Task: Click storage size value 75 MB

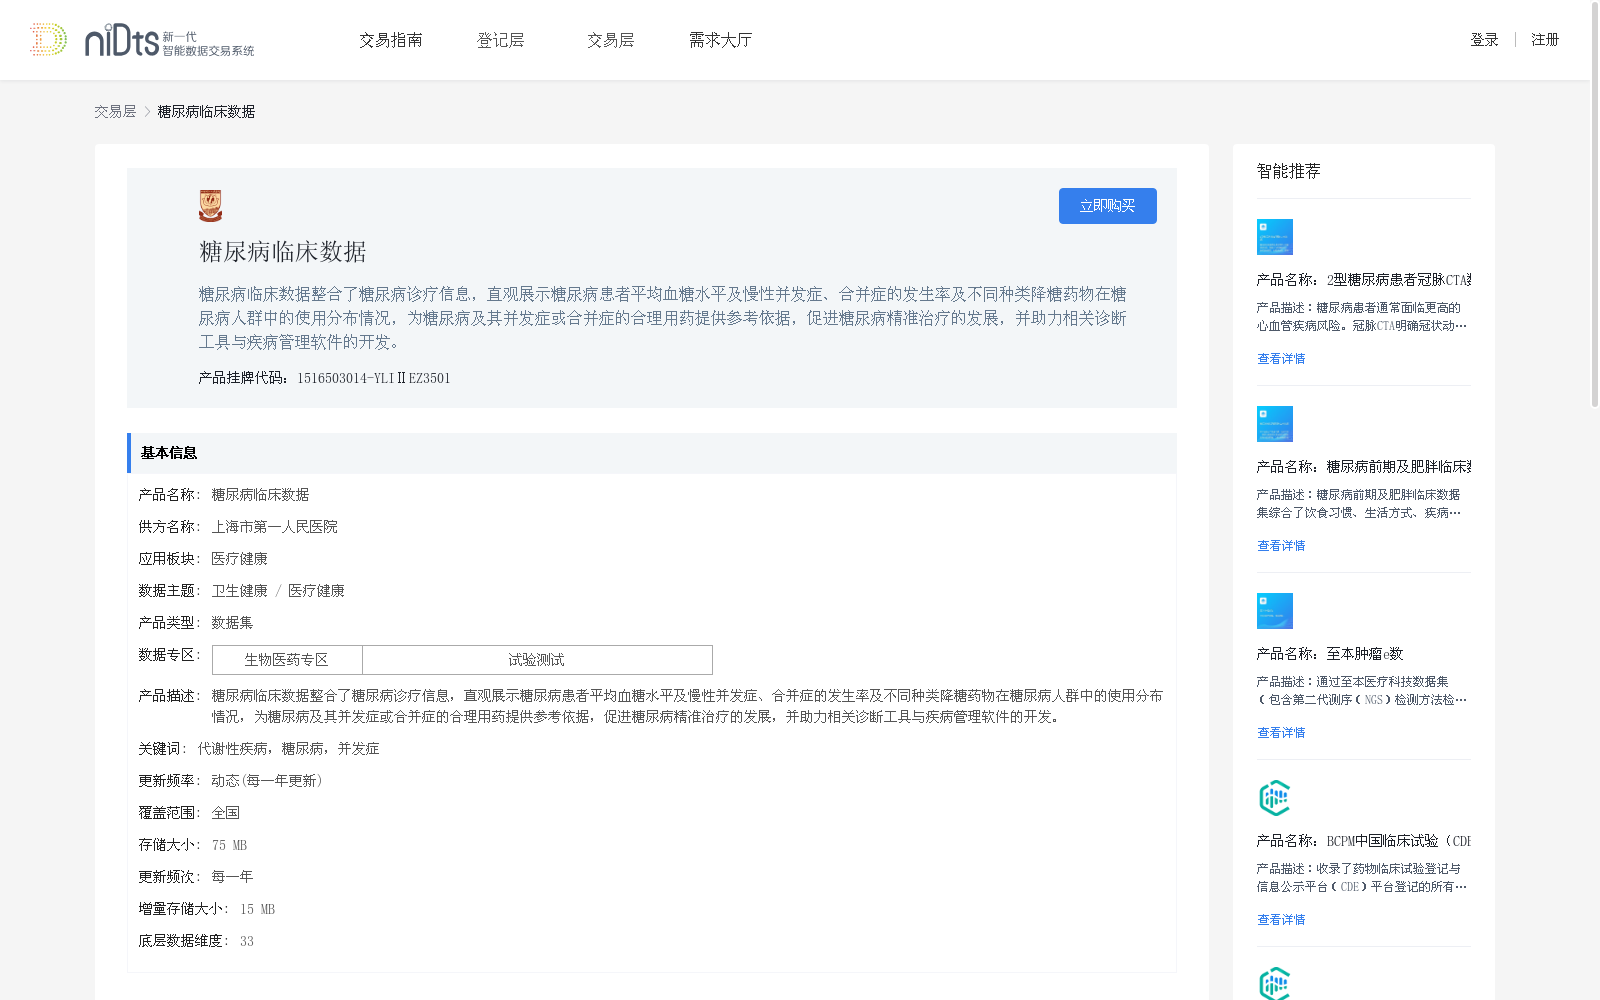Action: point(229,845)
